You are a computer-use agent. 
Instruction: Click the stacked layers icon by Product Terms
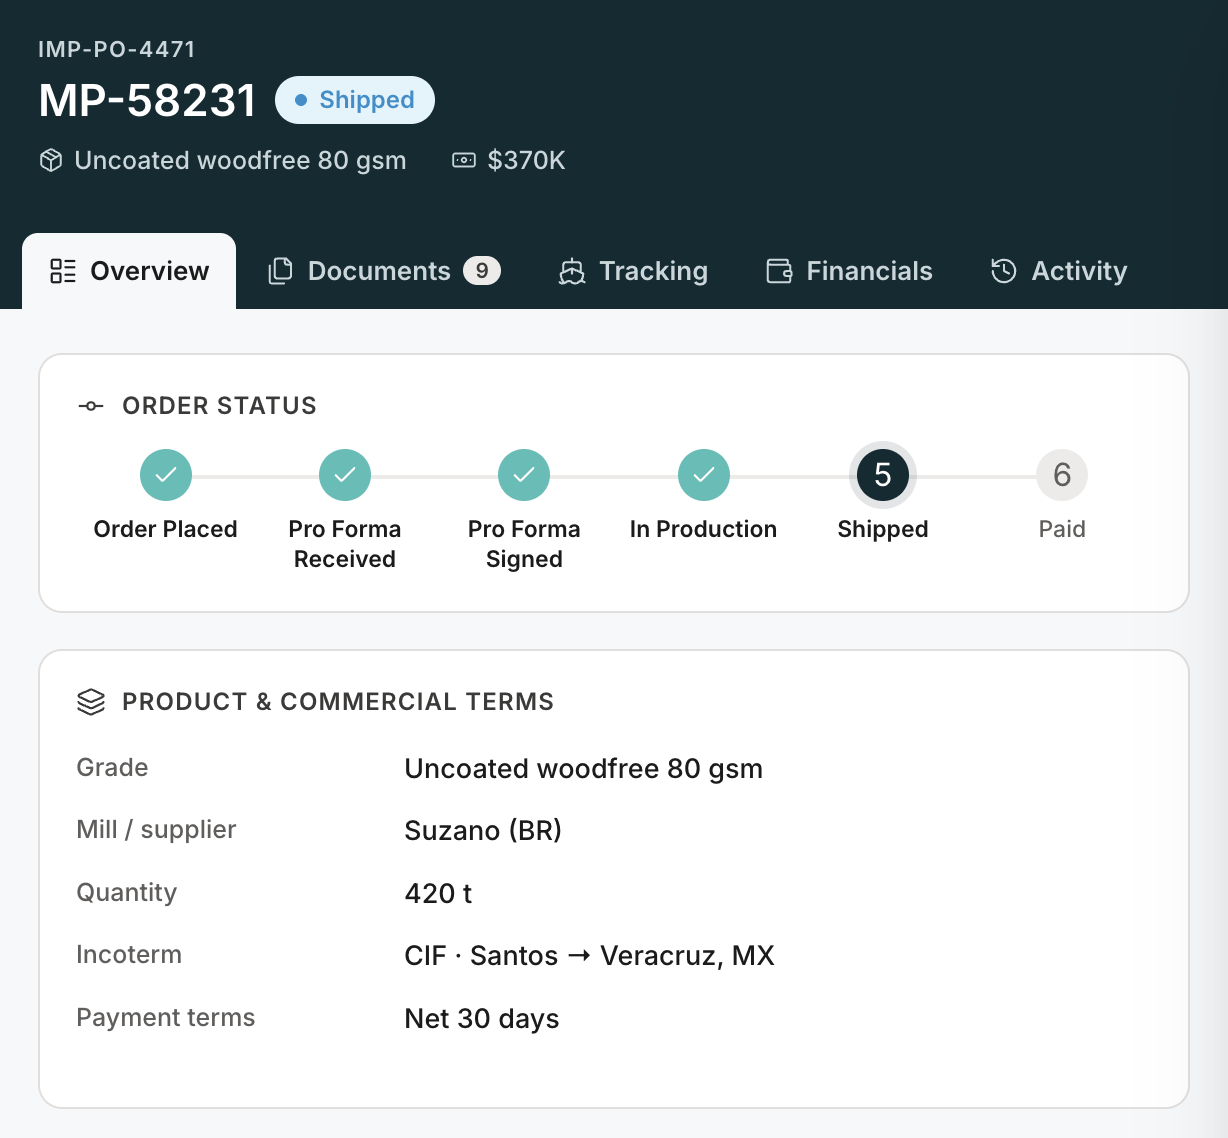91,702
